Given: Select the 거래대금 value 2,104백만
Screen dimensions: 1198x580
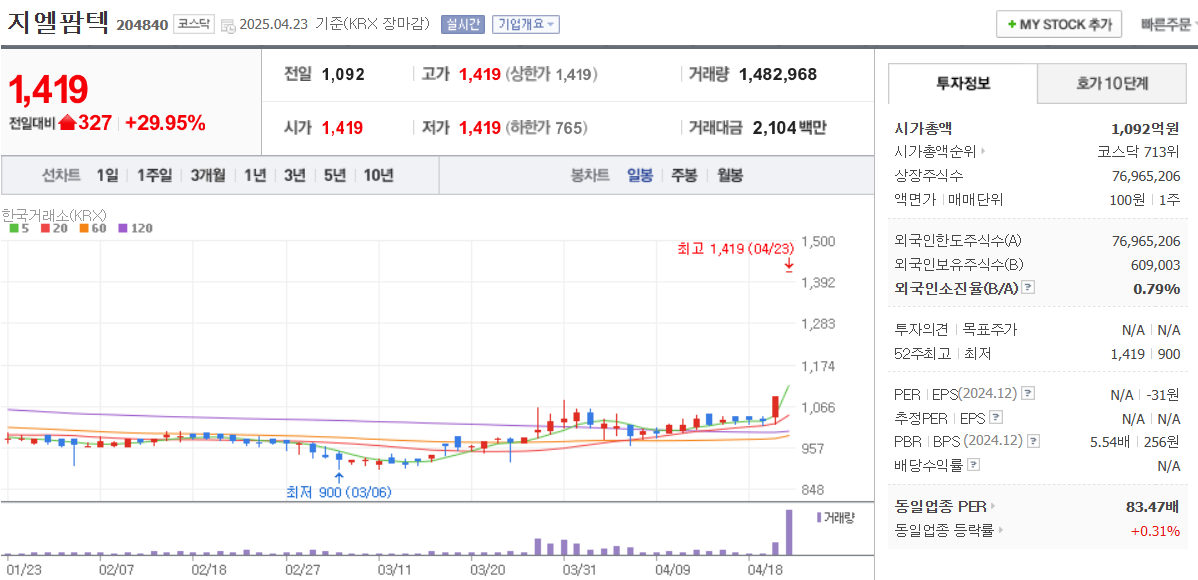Looking at the screenshot, I should [789, 128].
